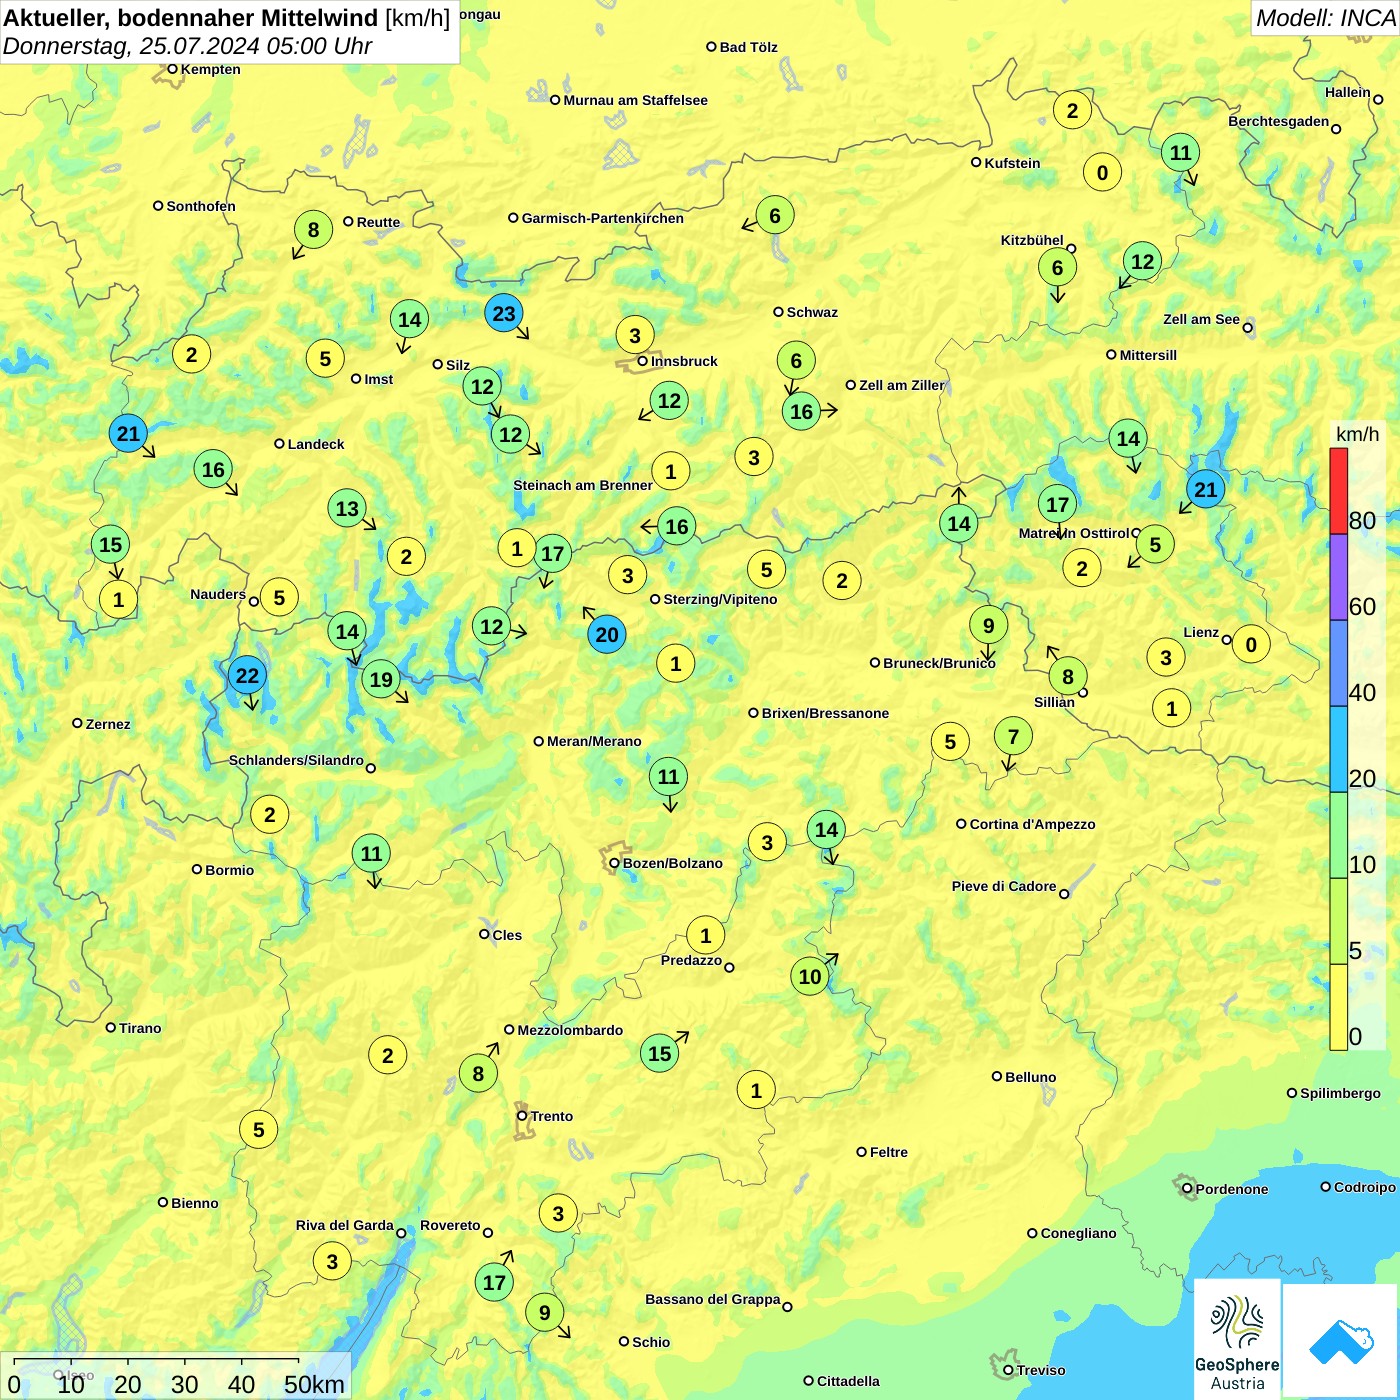Click the Bassano del Grappa label
The image size is (1400, 1400).
[x=713, y=1299]
